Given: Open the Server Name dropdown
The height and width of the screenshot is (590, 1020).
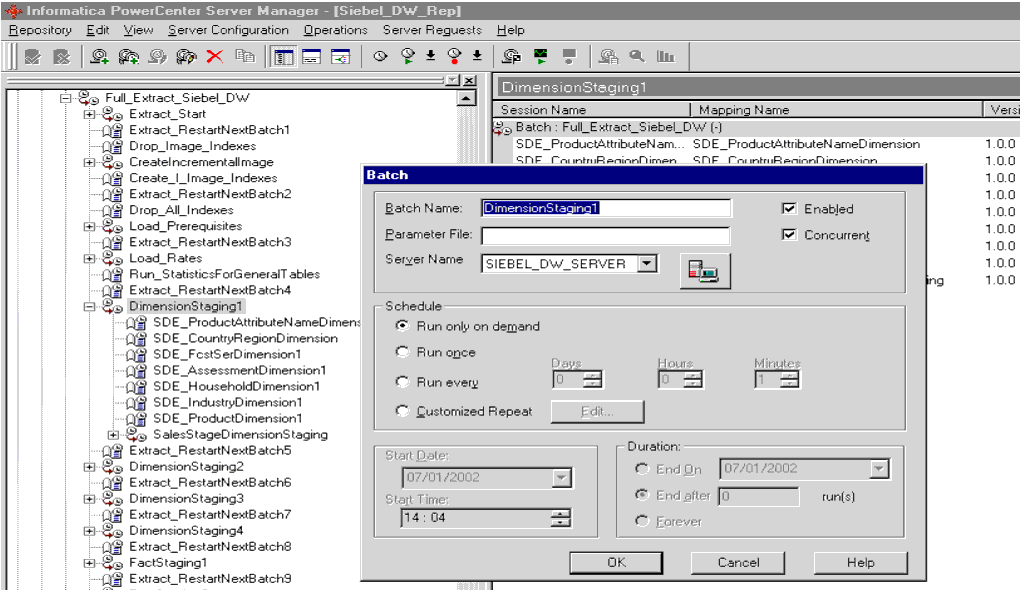Looking at the screenshot, I should click(x=647, y=263).
